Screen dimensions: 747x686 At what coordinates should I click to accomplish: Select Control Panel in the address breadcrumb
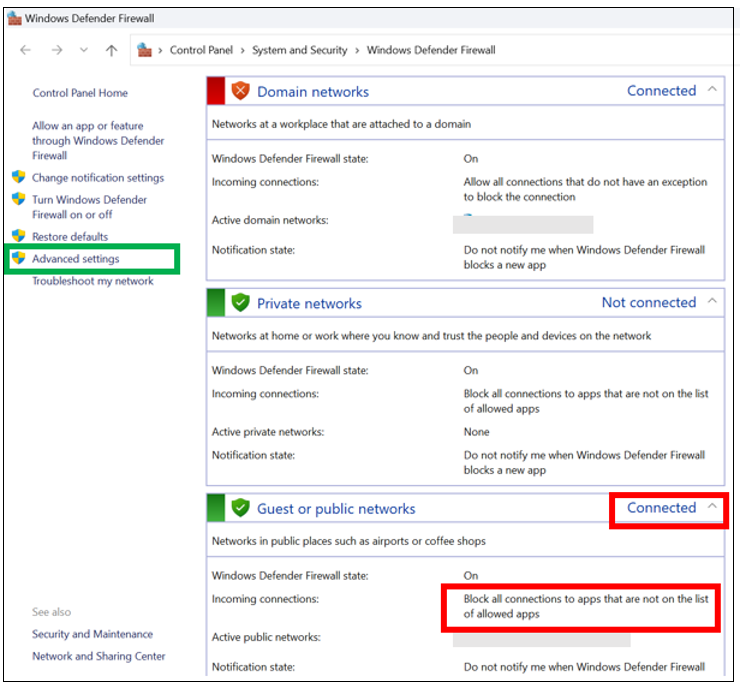tap(202, 50)
